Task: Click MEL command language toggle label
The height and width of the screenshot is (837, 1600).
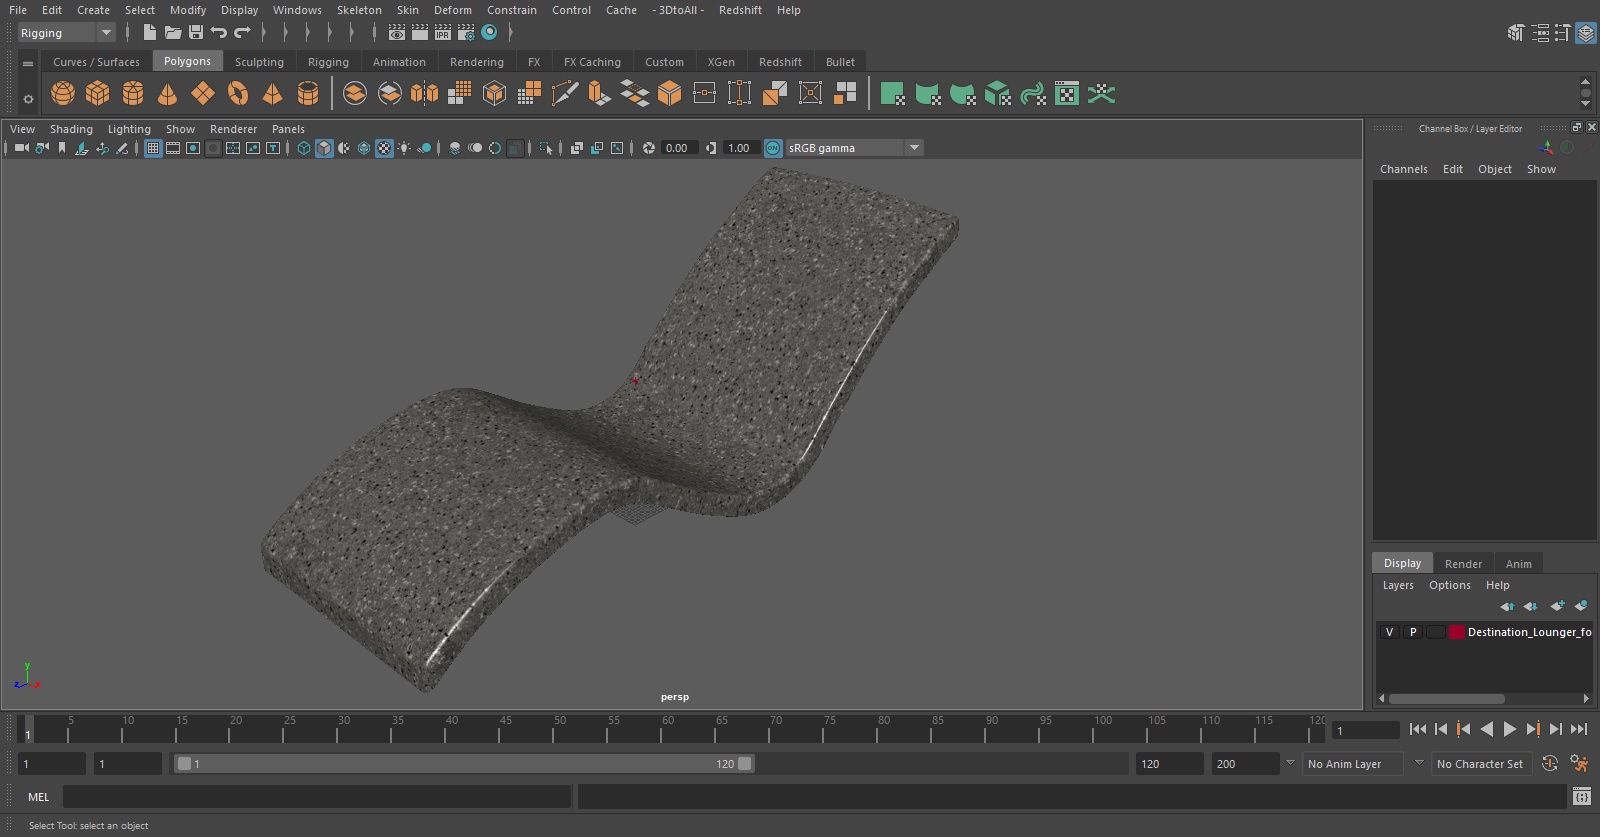Action: pos(38,797)
